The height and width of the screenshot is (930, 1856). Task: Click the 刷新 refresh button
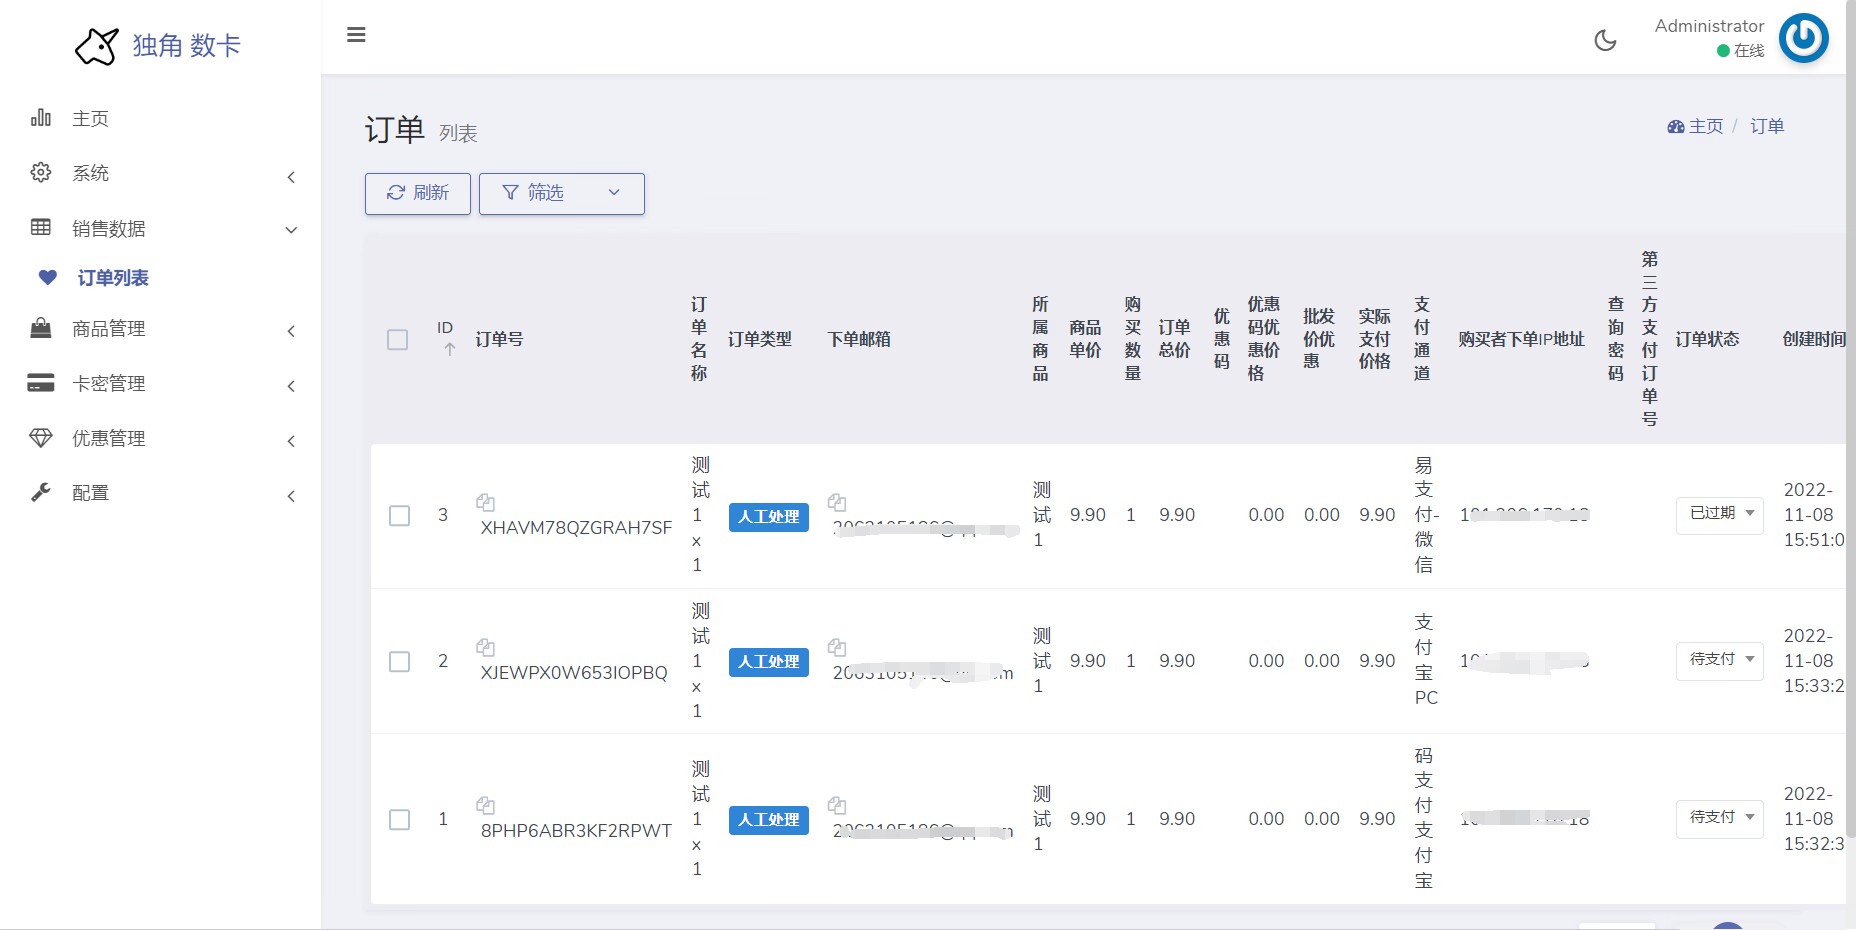click(x=417, y=193)
